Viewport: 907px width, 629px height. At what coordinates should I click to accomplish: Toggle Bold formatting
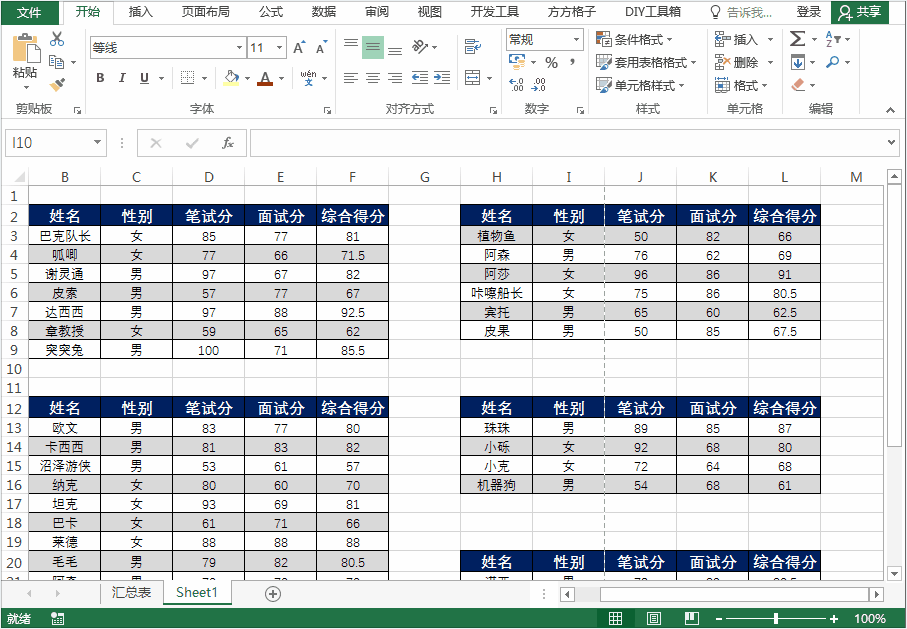tap(100, 78)
